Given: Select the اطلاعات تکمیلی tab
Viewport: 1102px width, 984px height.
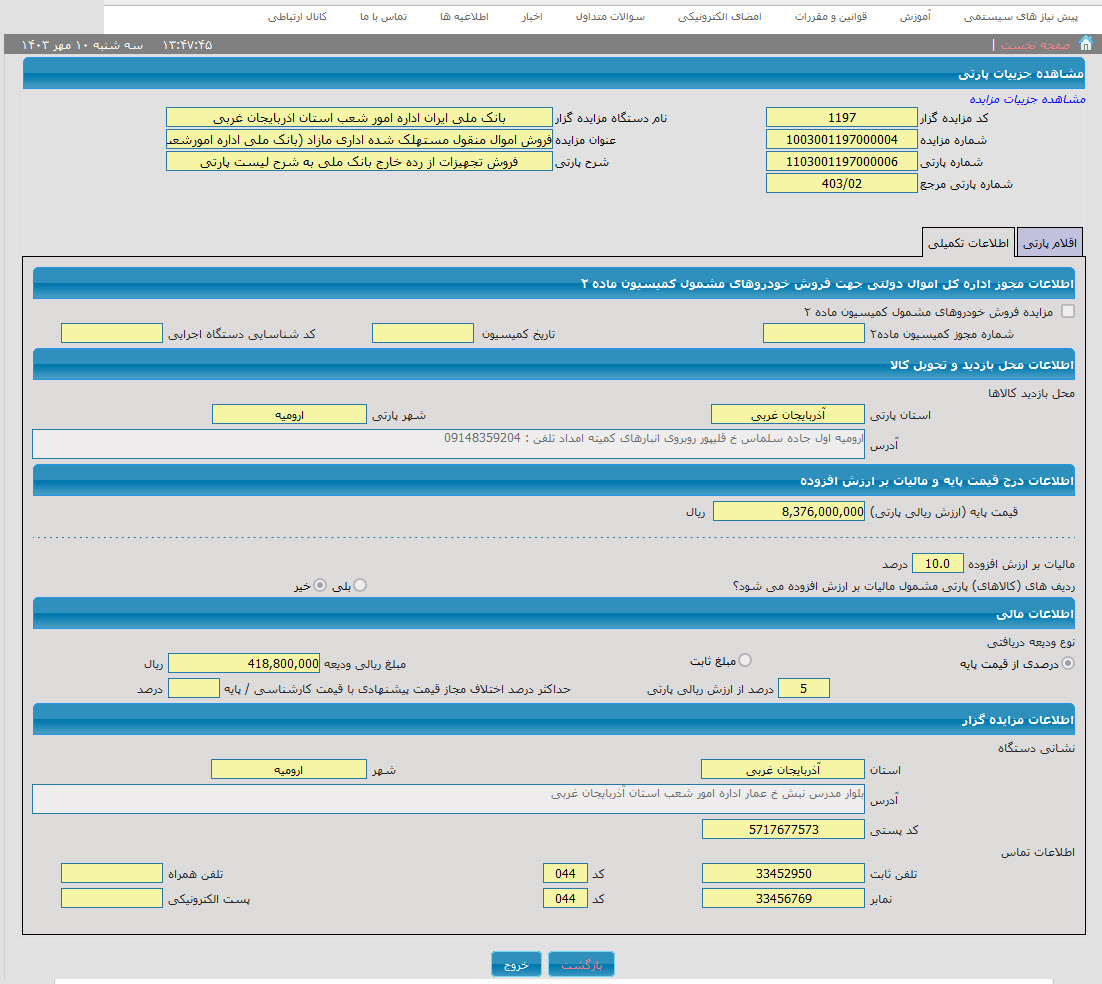Looking at the screenshot, I should tap(968, 243).
